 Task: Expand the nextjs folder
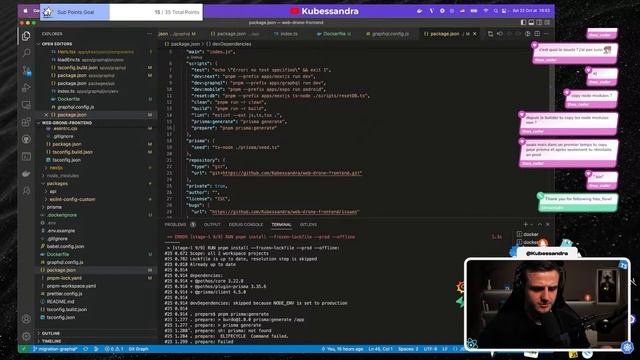56,168
